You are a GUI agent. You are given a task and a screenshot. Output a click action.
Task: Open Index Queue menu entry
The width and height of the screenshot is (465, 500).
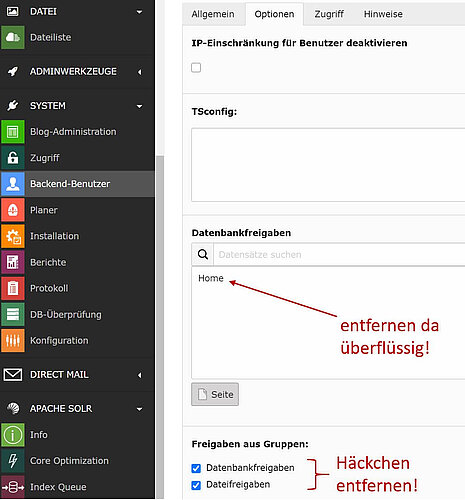[x=58, y=487]
